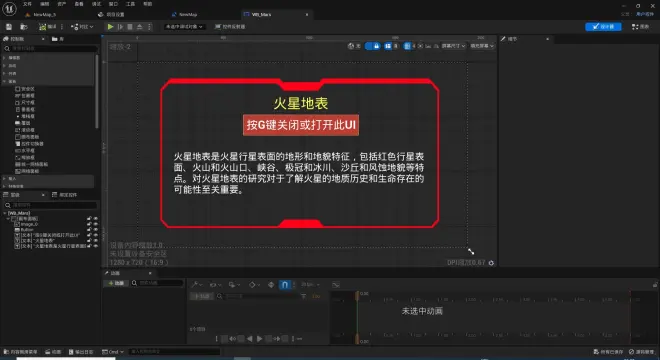Select the Grid Panel in Palette

(x=27, y=171)
